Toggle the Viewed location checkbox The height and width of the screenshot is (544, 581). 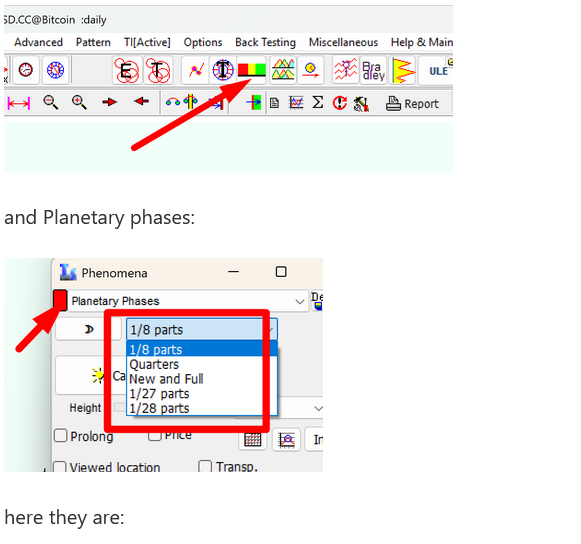coord(60,466)
